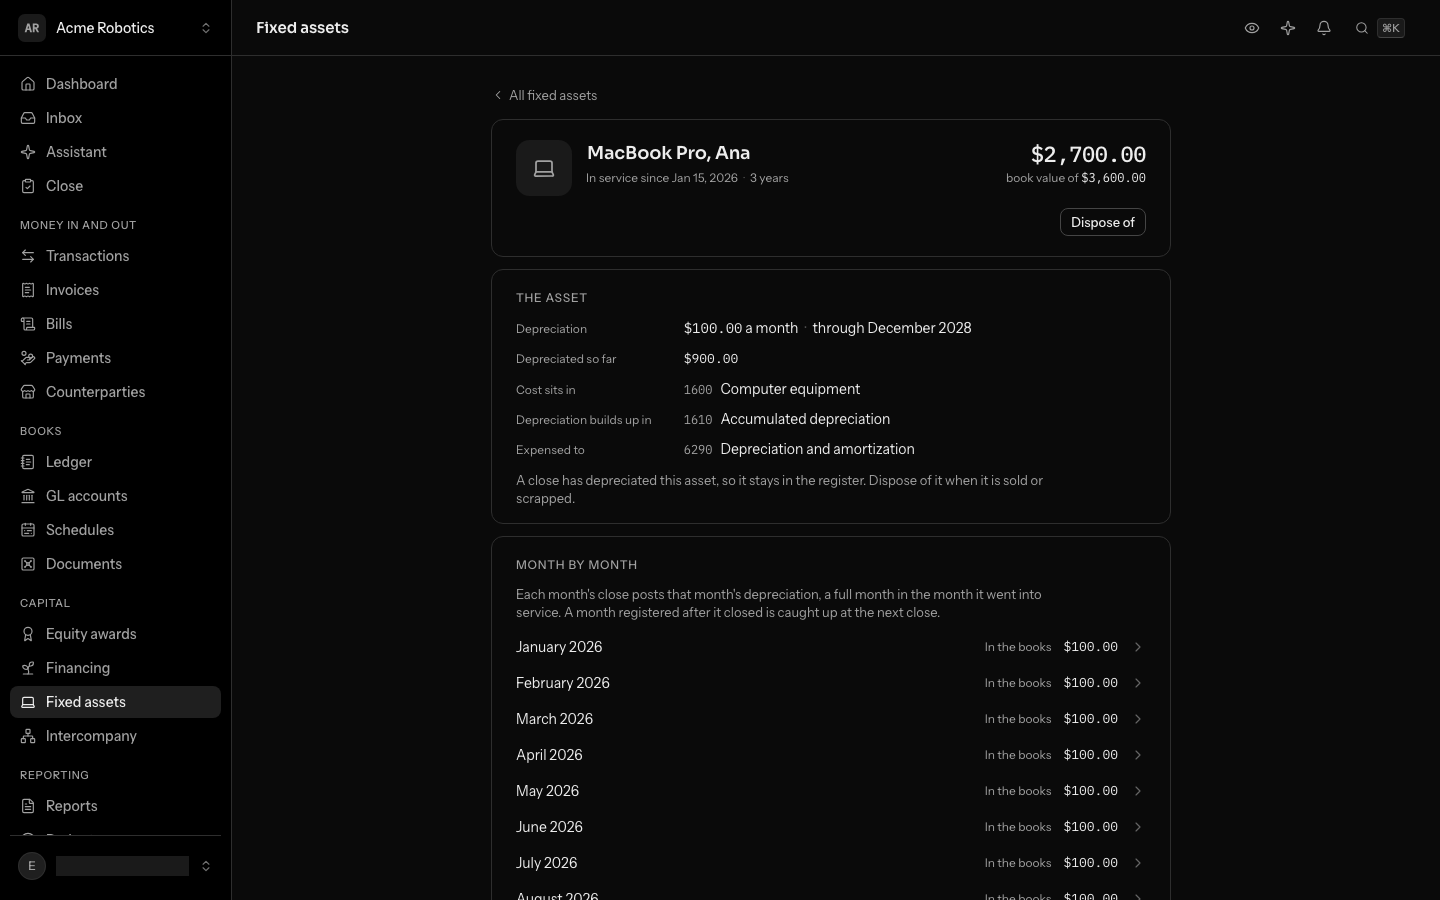Viewport: 1440px width, 900px height.
Task: Open the April 2026 row chevron
Action: point(1138,755)
